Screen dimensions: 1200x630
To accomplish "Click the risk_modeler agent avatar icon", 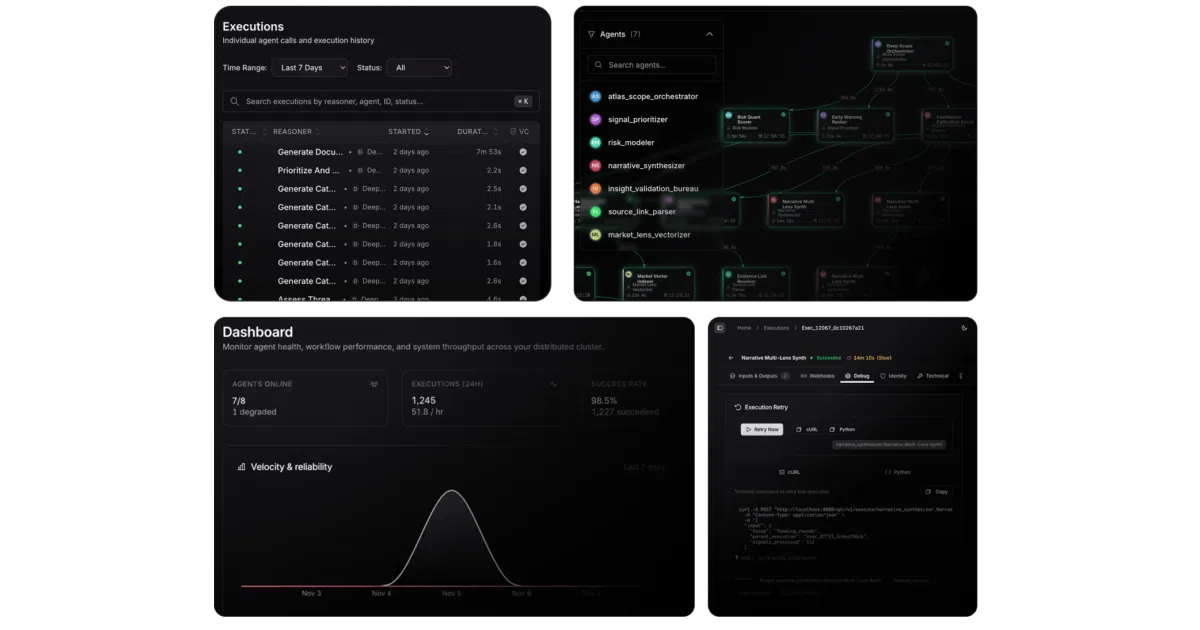I will (595, 142).
